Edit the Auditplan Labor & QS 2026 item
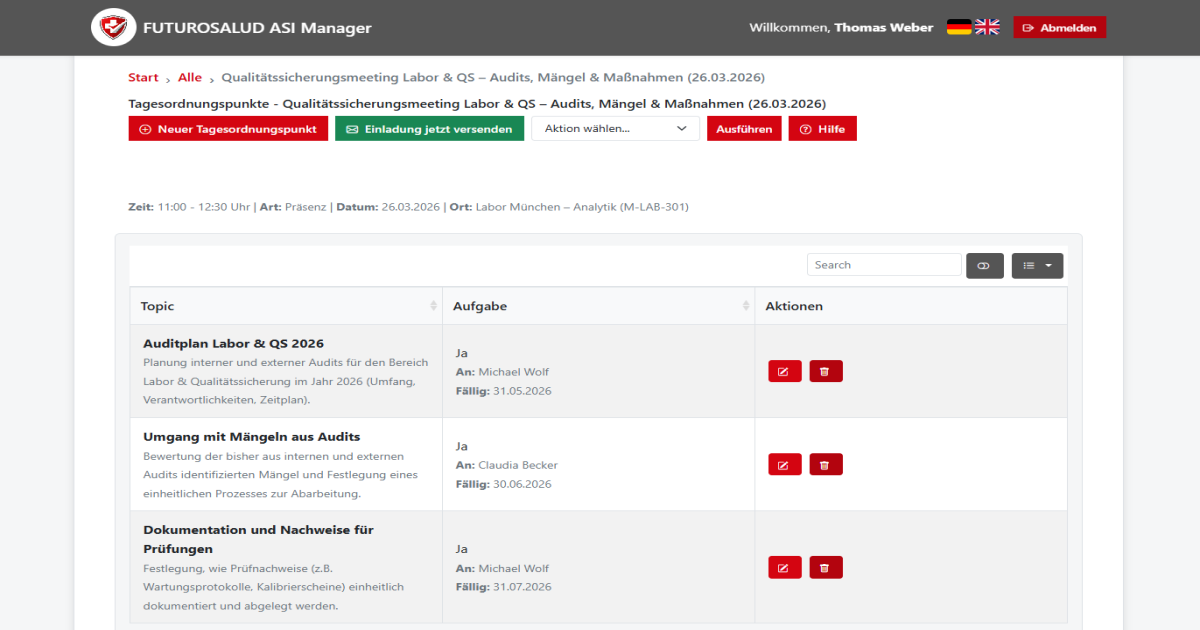 pos(784,372)
